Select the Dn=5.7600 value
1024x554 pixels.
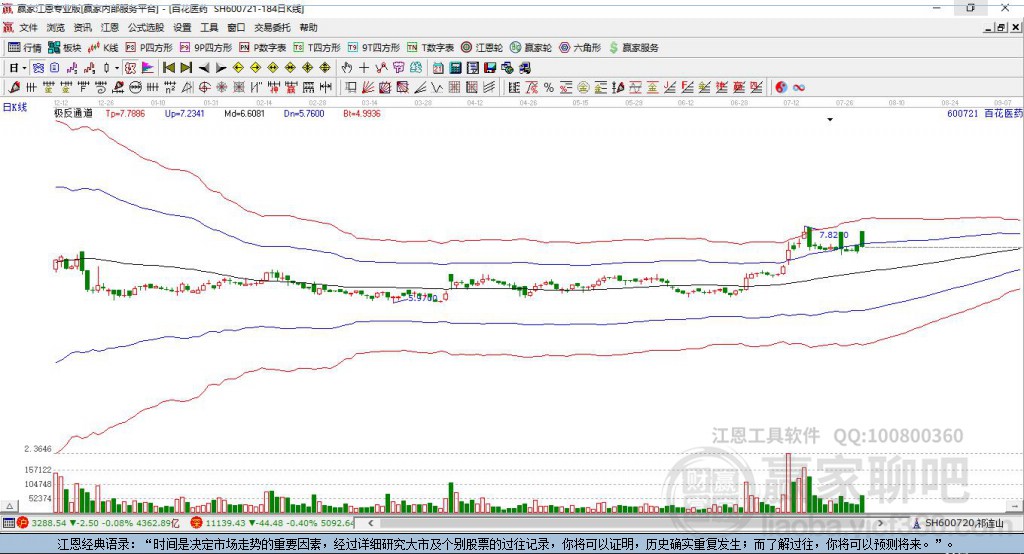point(304,114)
